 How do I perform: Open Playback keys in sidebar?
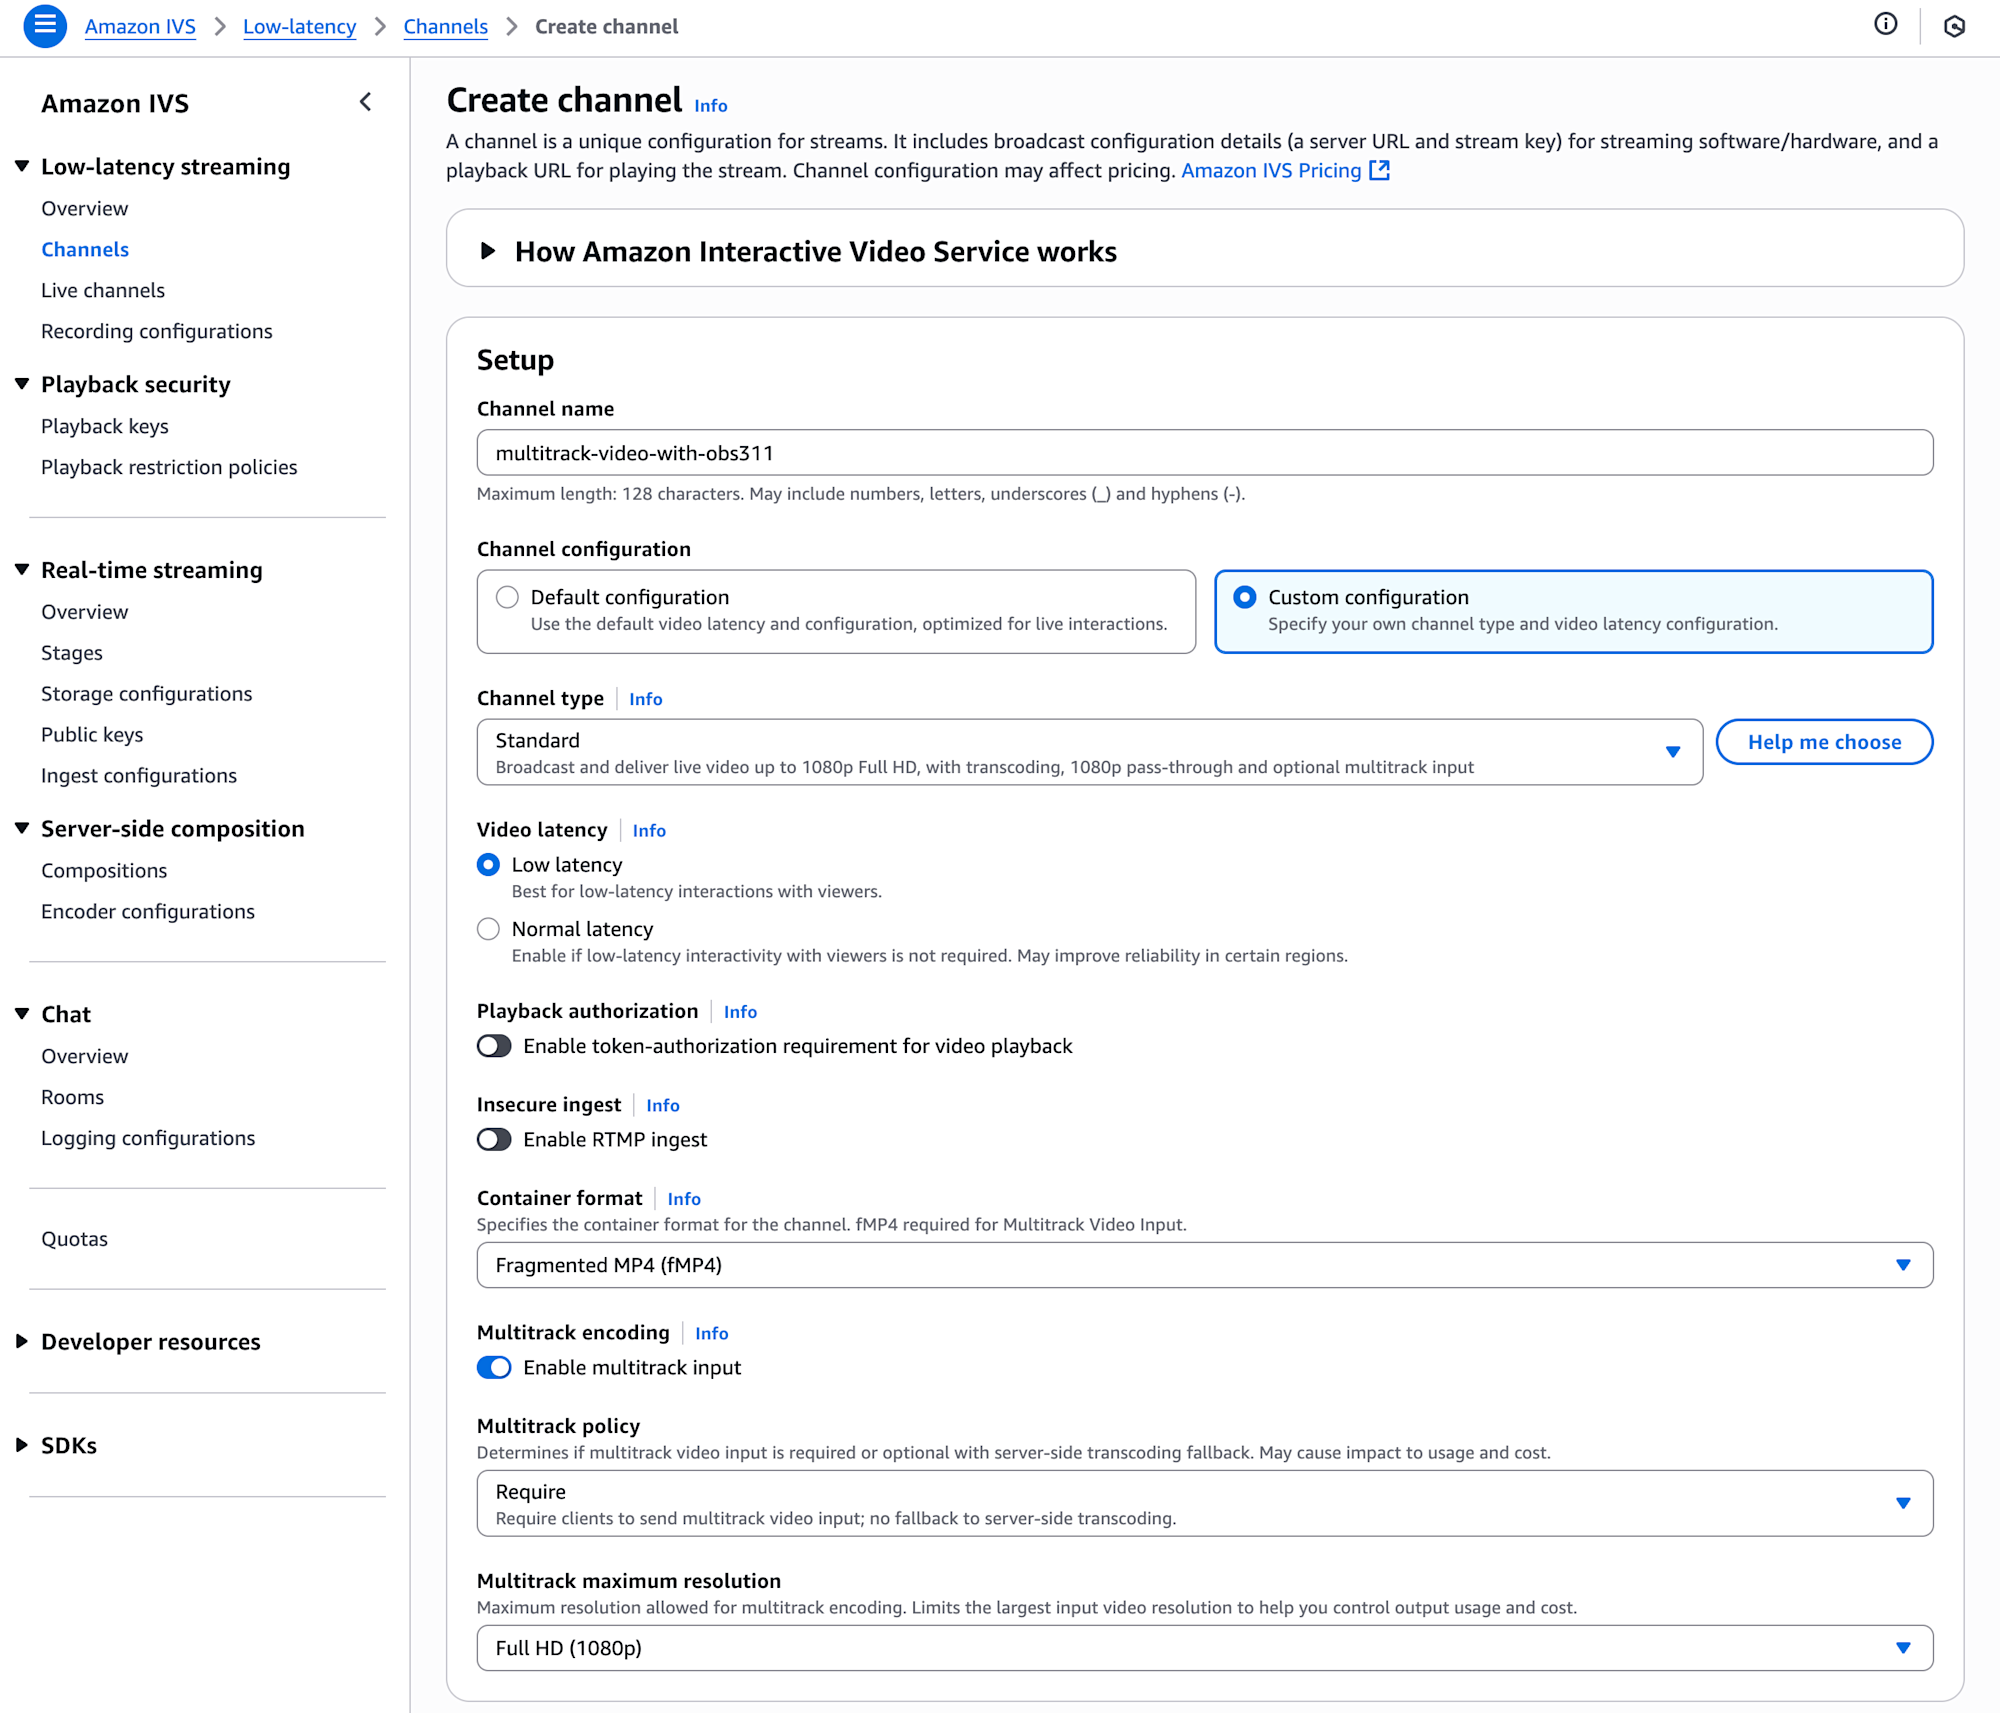pyautogui.click(x=105, y=426)
